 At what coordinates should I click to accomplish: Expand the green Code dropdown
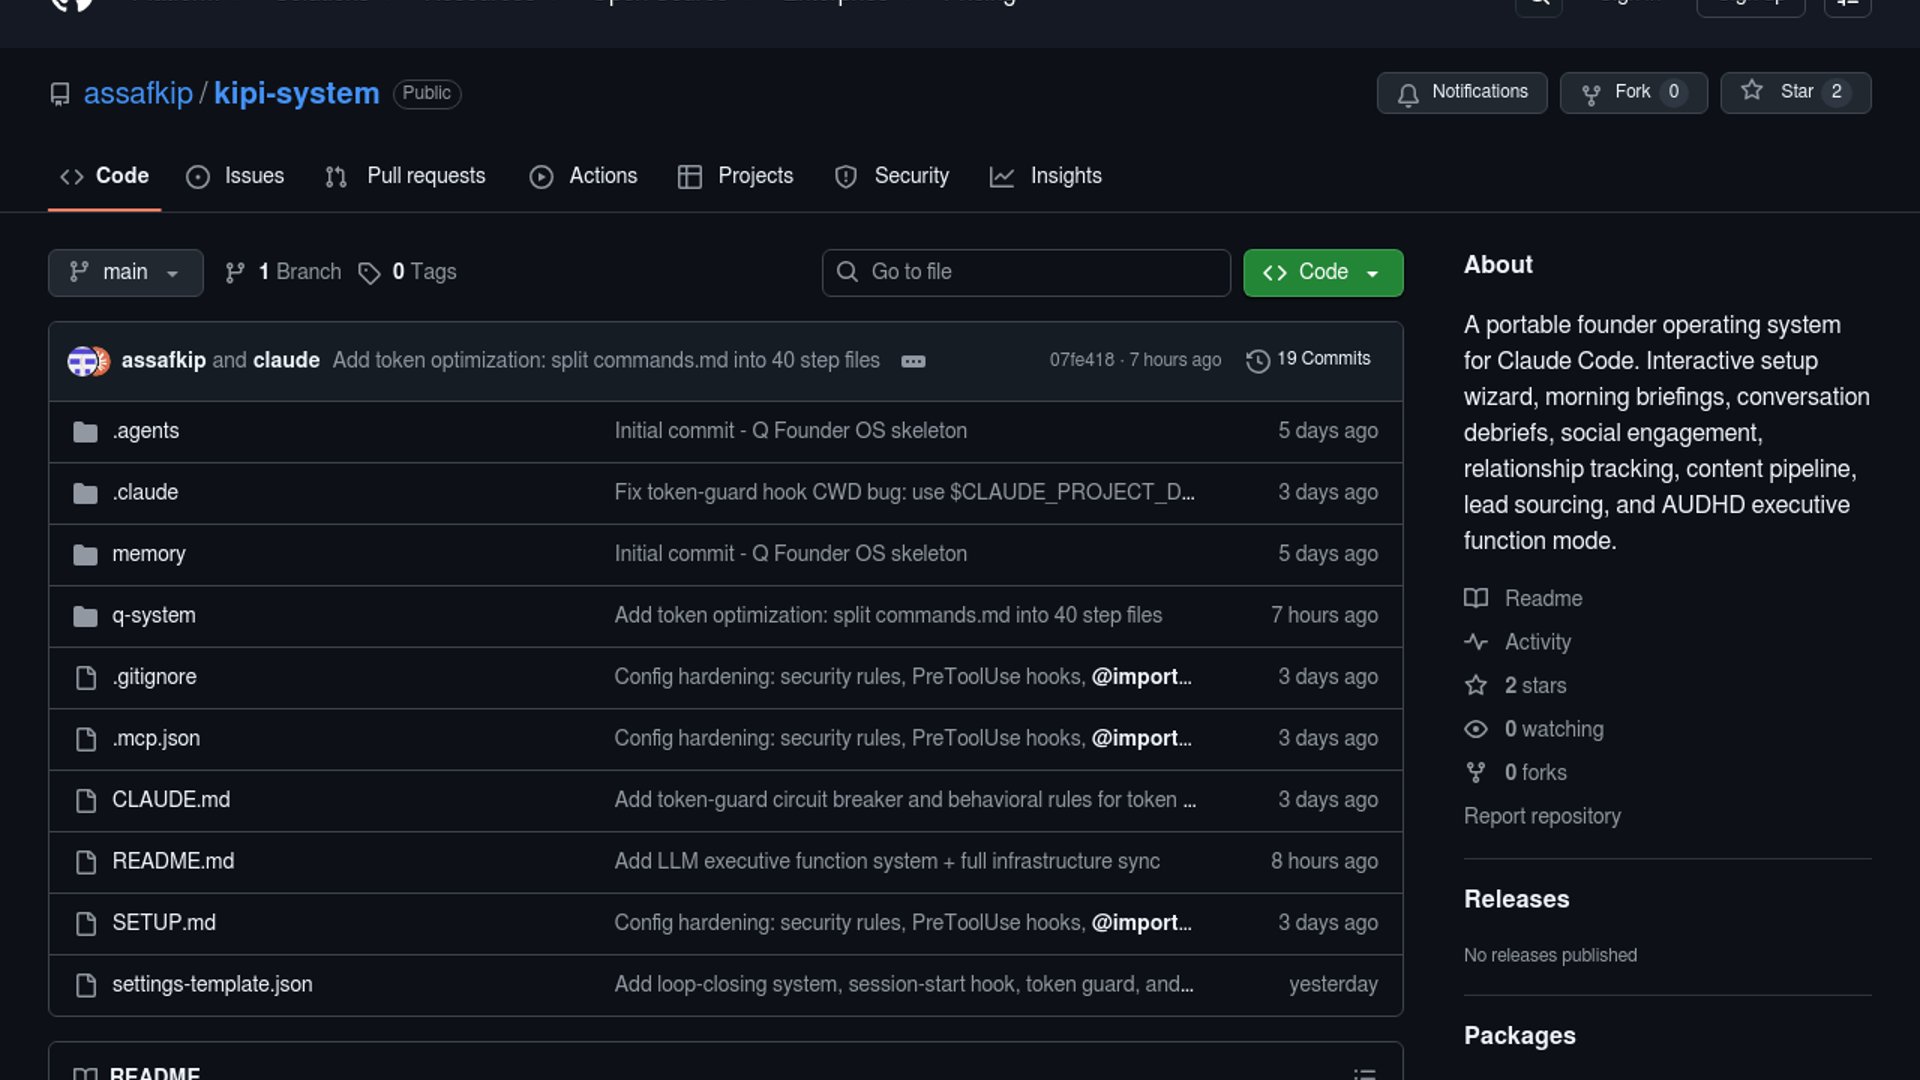pos(1322,272)
